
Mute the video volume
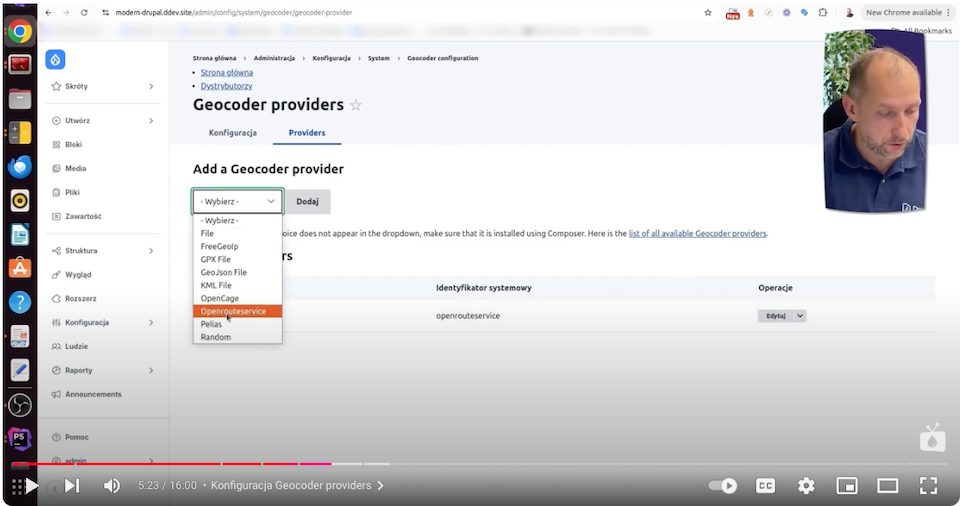[111, 486]
